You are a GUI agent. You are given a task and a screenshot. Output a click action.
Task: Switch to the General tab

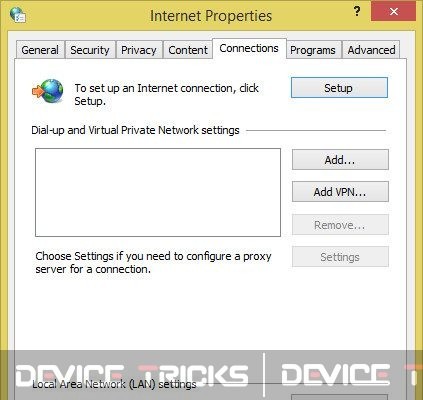point(40,50)
